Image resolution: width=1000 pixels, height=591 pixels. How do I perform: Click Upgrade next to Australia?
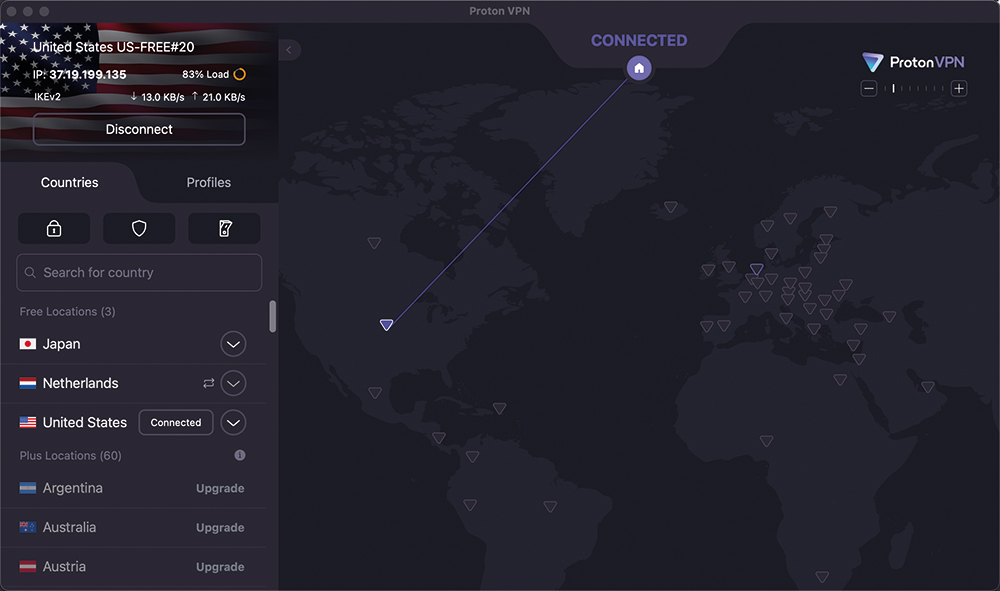(x=220, y=528)
